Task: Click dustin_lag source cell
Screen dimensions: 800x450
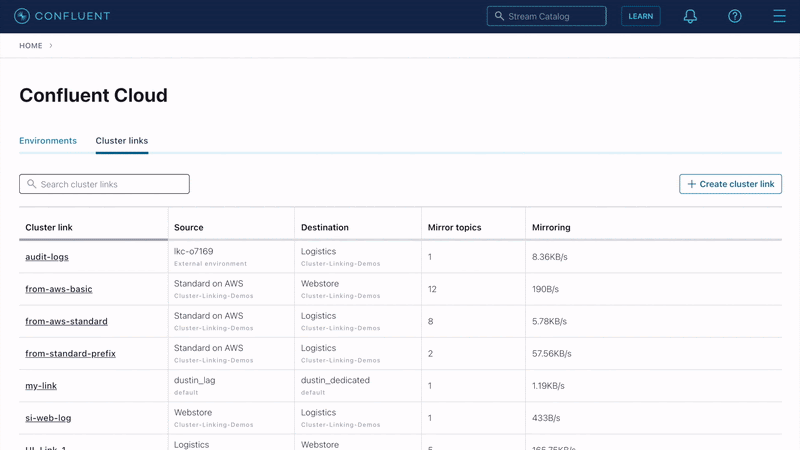Action: click(x=194, y=380)
